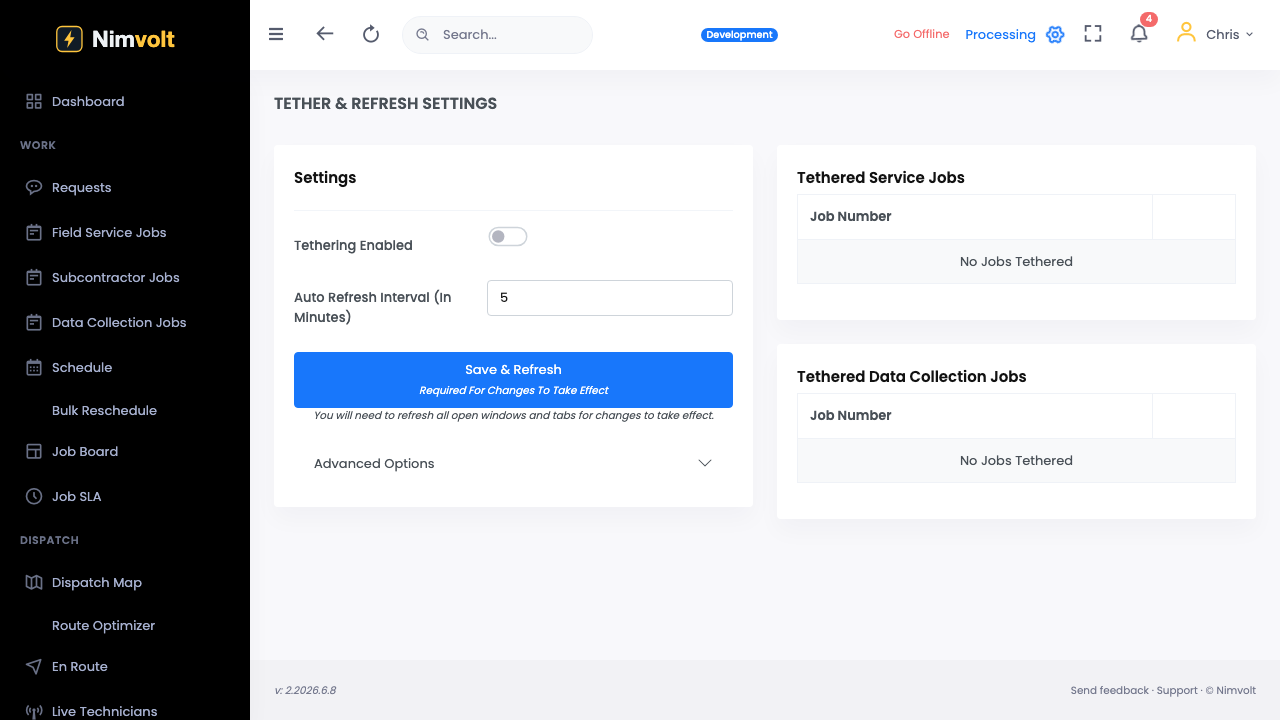Toggle the sidebar hamburger menu
This screenshot has width=1280, height=720.
276,34
